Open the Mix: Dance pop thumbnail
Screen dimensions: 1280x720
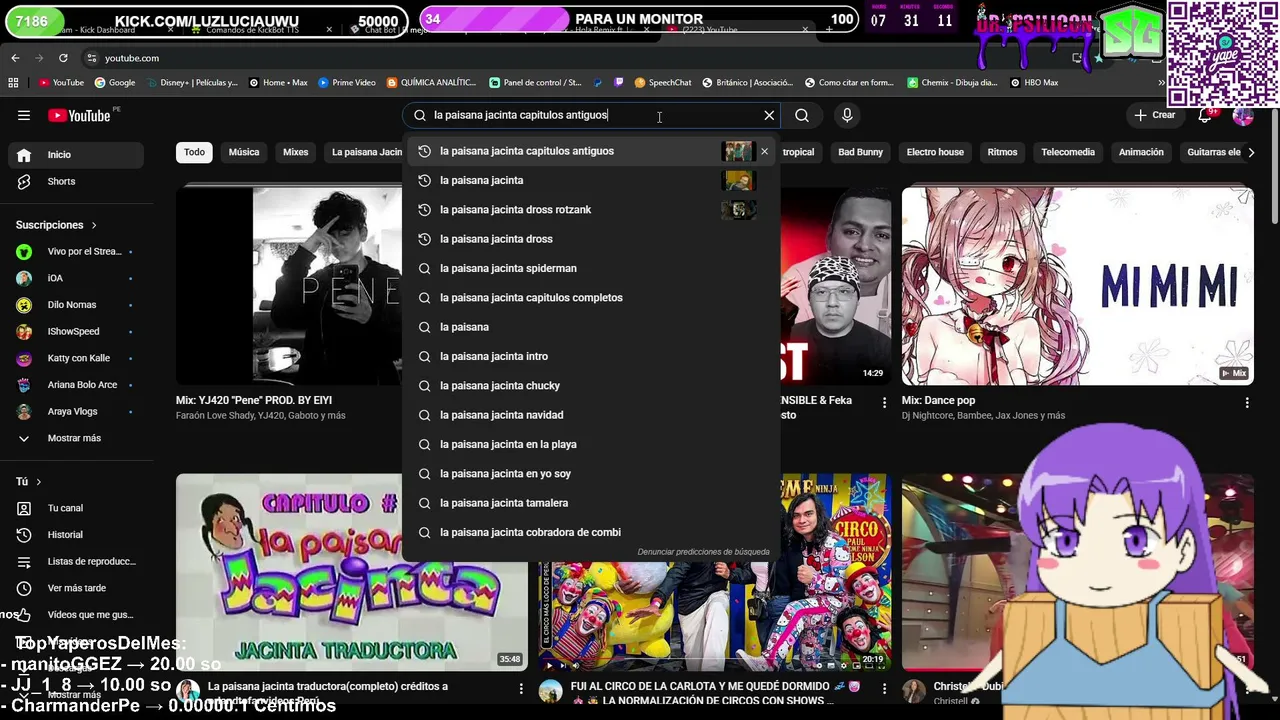1078,286
